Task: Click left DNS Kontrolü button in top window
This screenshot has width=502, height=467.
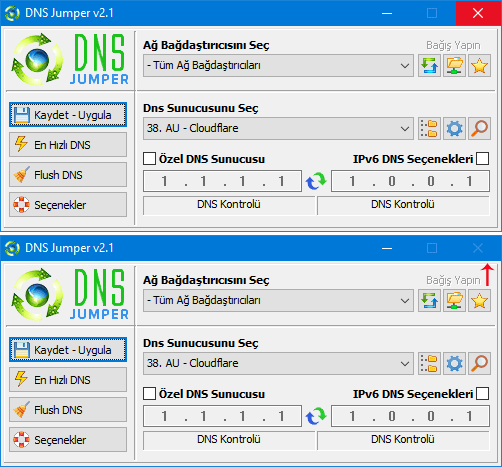Action: point(229,205)
